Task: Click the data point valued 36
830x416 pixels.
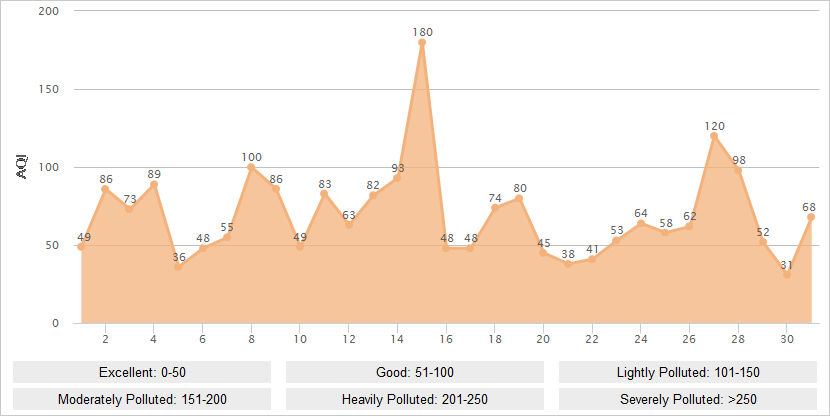Action: [178, 267]
